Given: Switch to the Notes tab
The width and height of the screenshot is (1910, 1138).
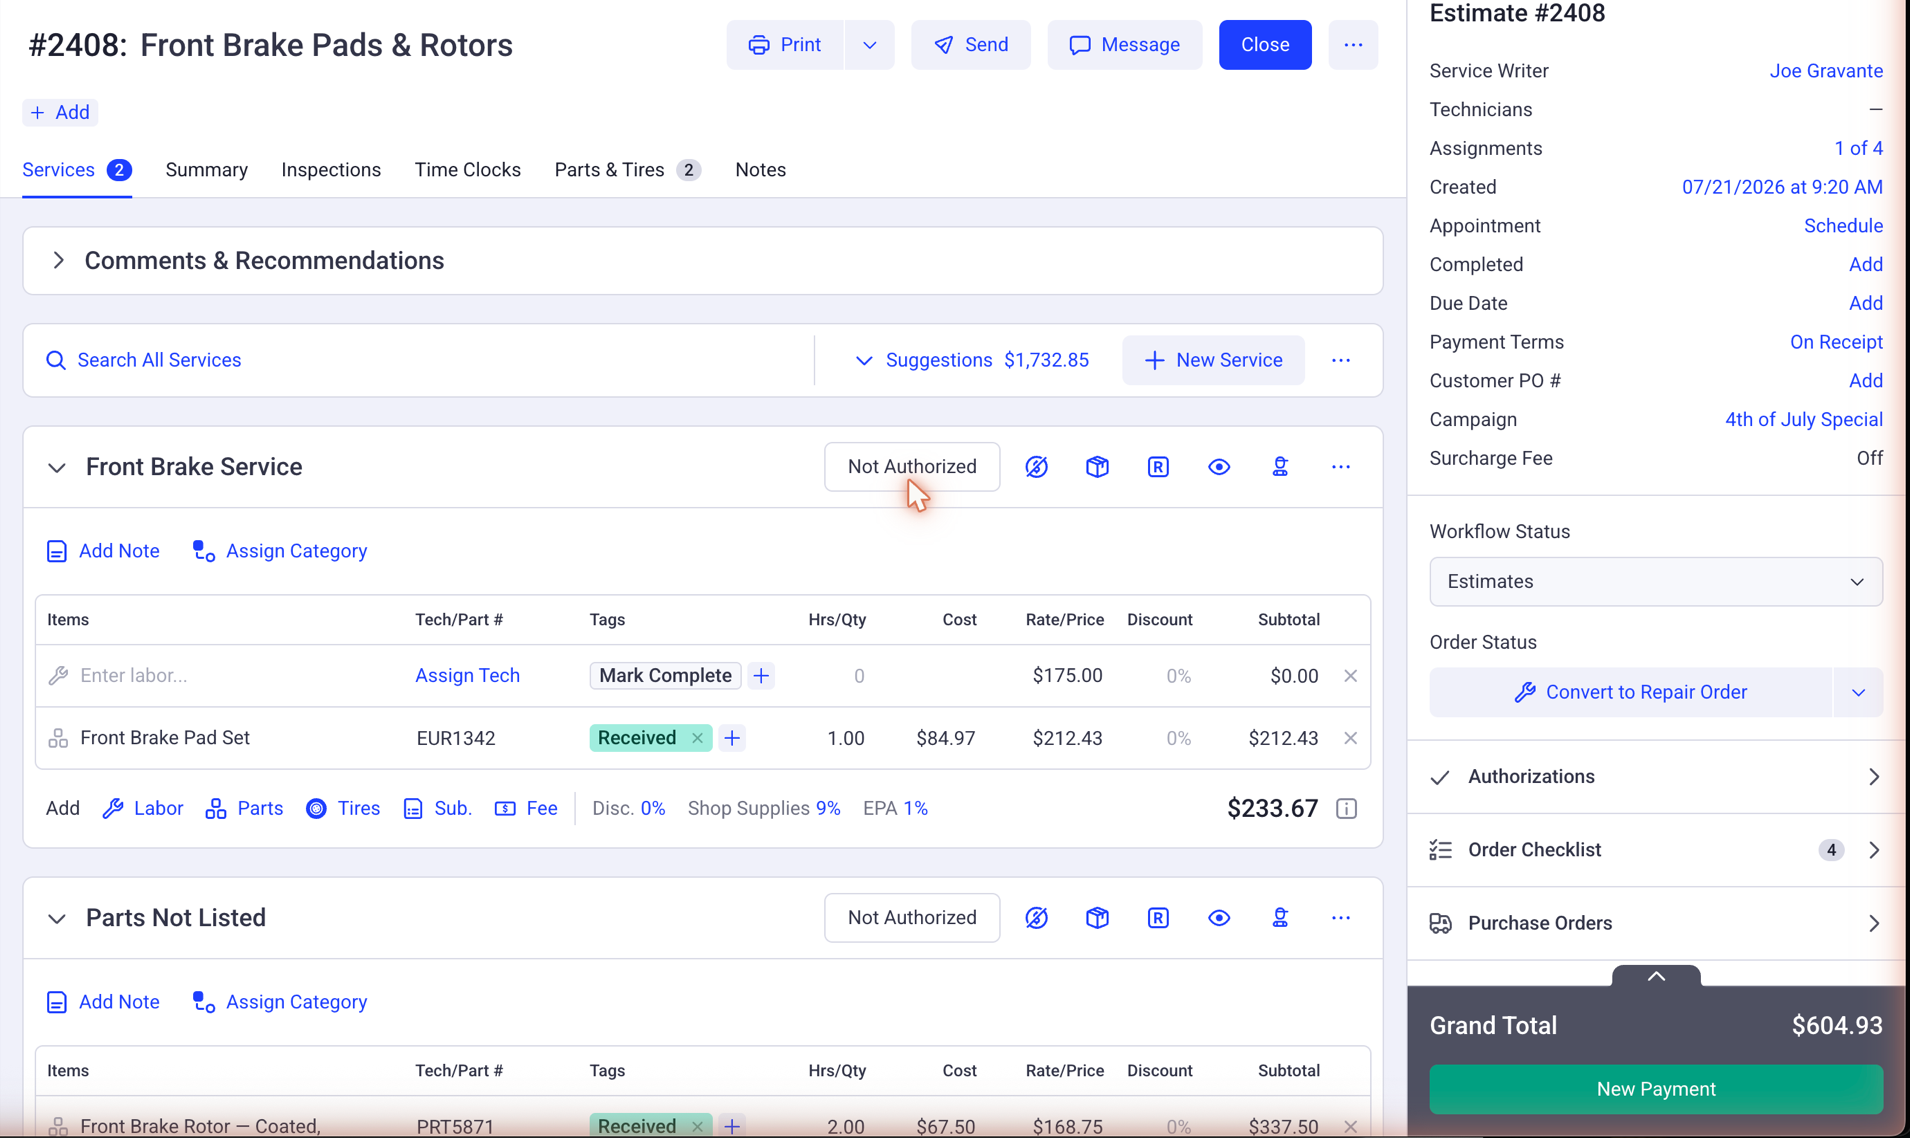Looking at the screenshot, I should click(760, 170).
